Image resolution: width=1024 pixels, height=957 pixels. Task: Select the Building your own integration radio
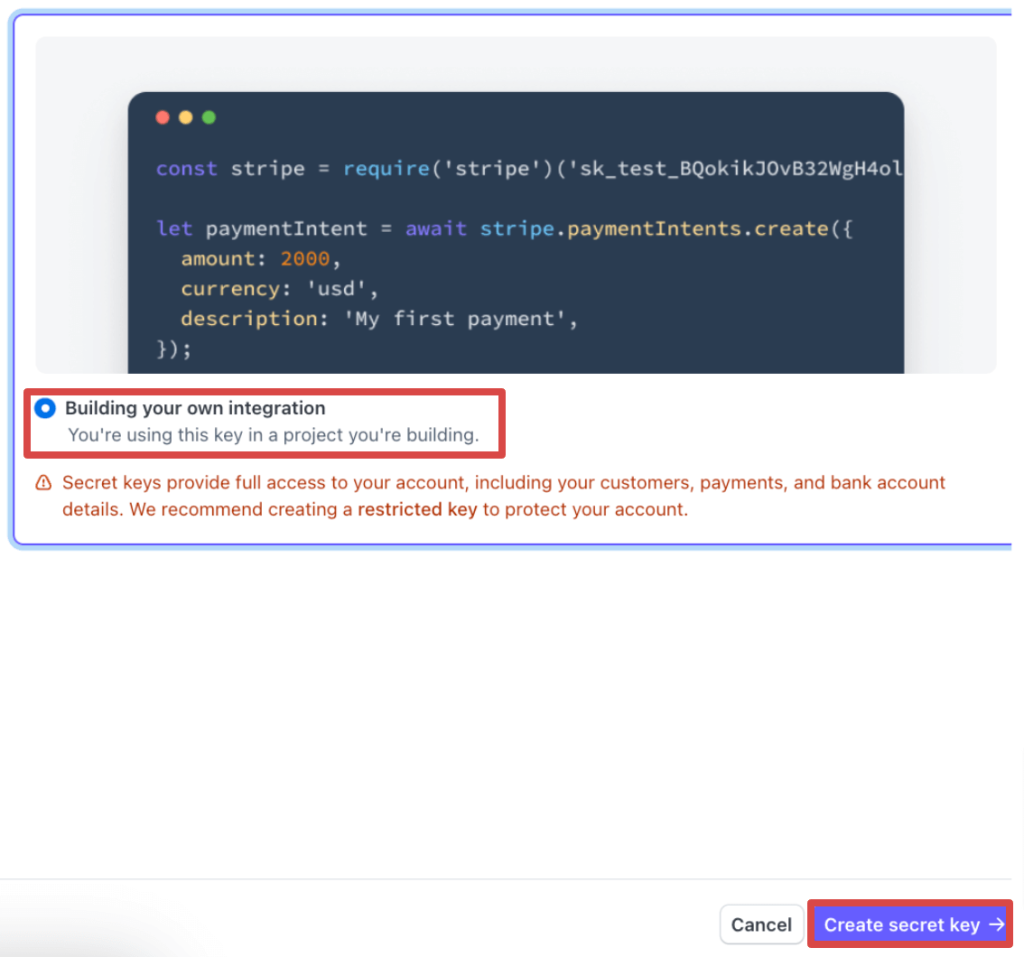pyautogui.click(x=45, y=408)
